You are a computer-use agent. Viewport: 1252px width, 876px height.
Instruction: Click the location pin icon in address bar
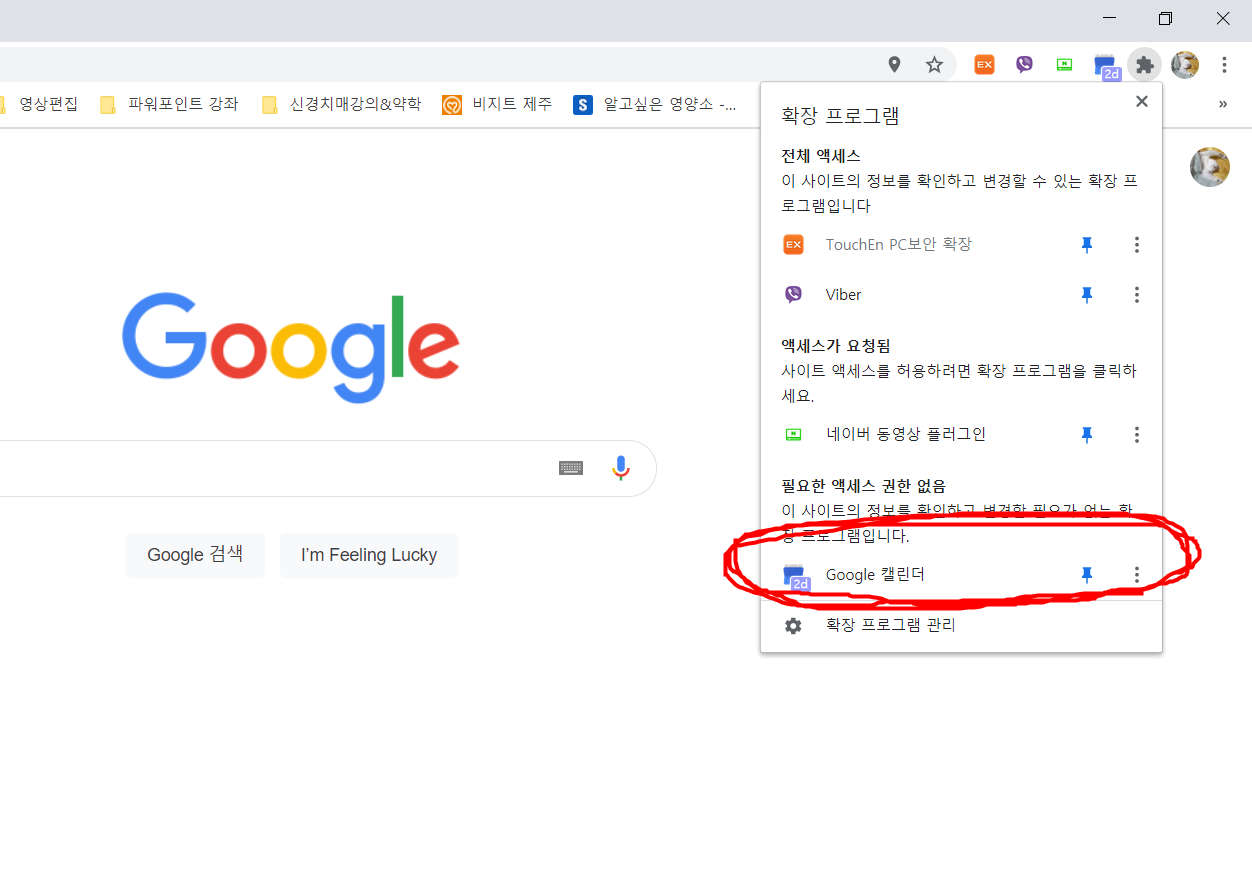(x=894, y=65)
